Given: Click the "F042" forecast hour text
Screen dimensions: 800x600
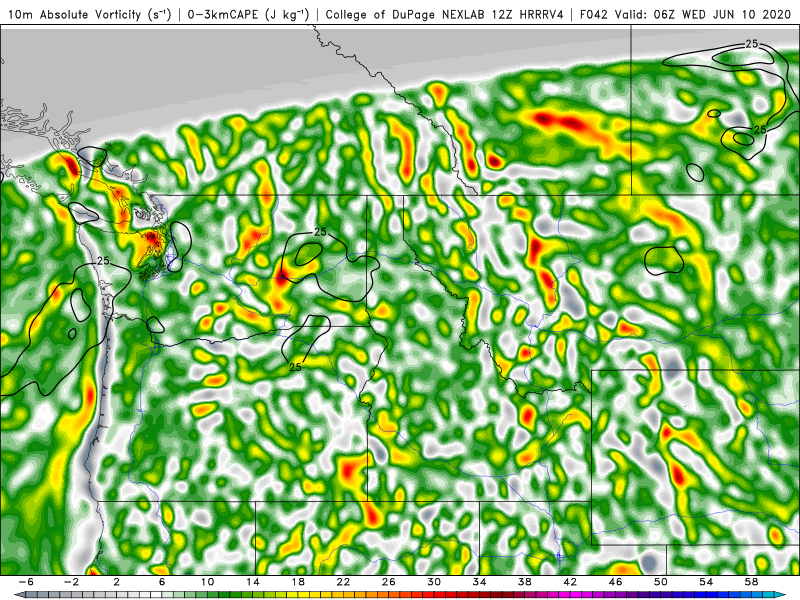Looking at the screenshot, I should (x=594, y=14).
